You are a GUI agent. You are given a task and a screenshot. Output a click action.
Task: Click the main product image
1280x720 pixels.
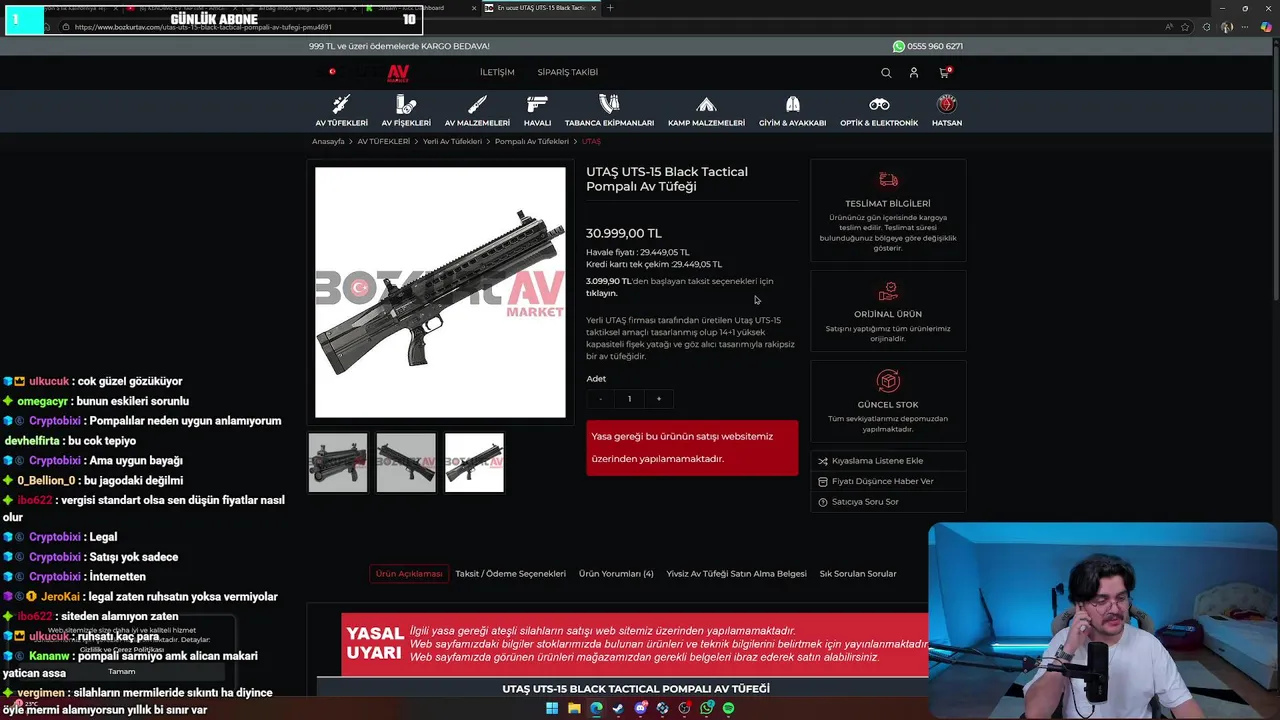point(440,292)
